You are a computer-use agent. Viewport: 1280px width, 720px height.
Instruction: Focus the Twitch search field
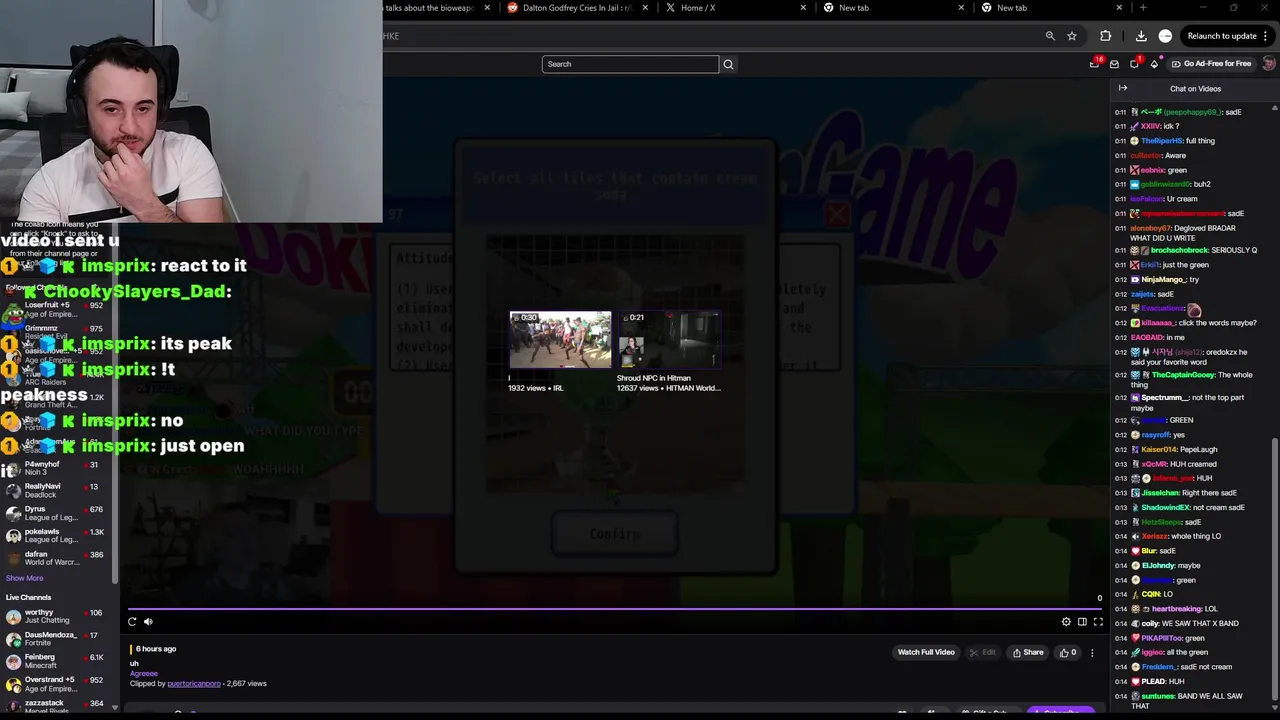[x=630, y=64]
